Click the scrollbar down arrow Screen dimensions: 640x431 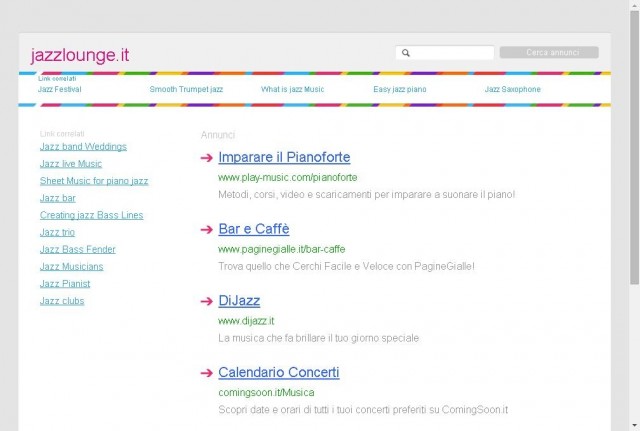(634, 426)
